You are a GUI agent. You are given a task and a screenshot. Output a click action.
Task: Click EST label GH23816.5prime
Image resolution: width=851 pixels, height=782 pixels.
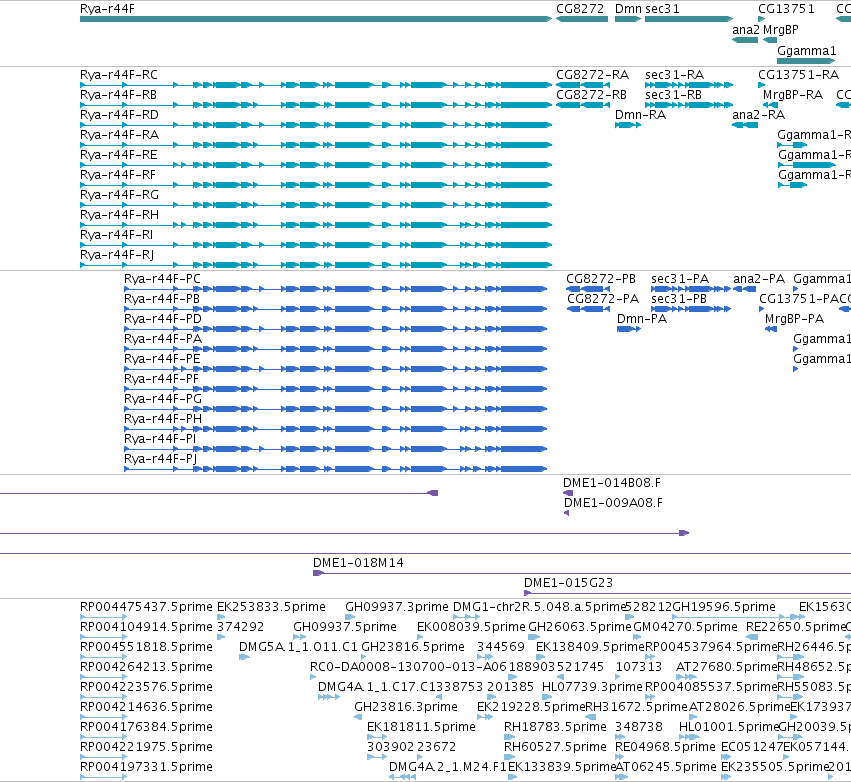click(412, 647)
